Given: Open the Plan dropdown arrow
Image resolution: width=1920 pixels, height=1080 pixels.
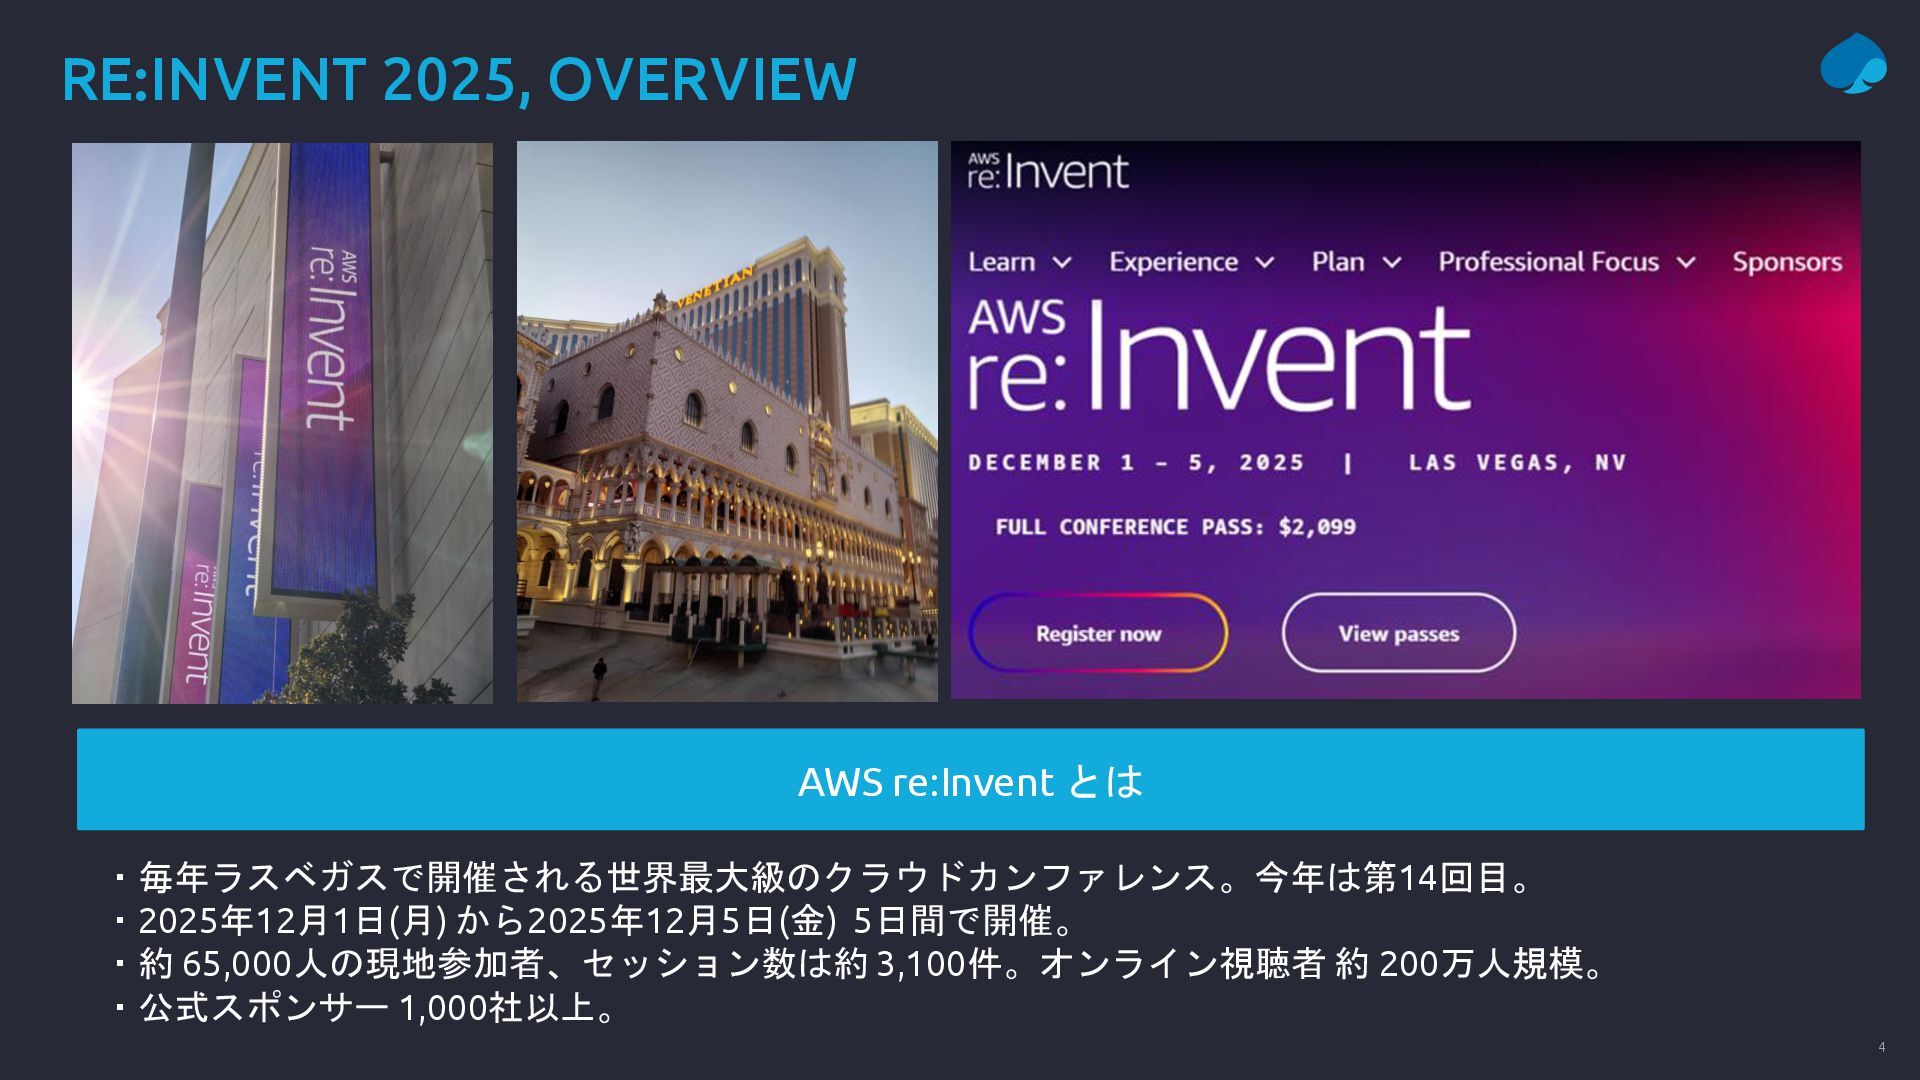Looking at the screenshot, I should [1391, 263].
